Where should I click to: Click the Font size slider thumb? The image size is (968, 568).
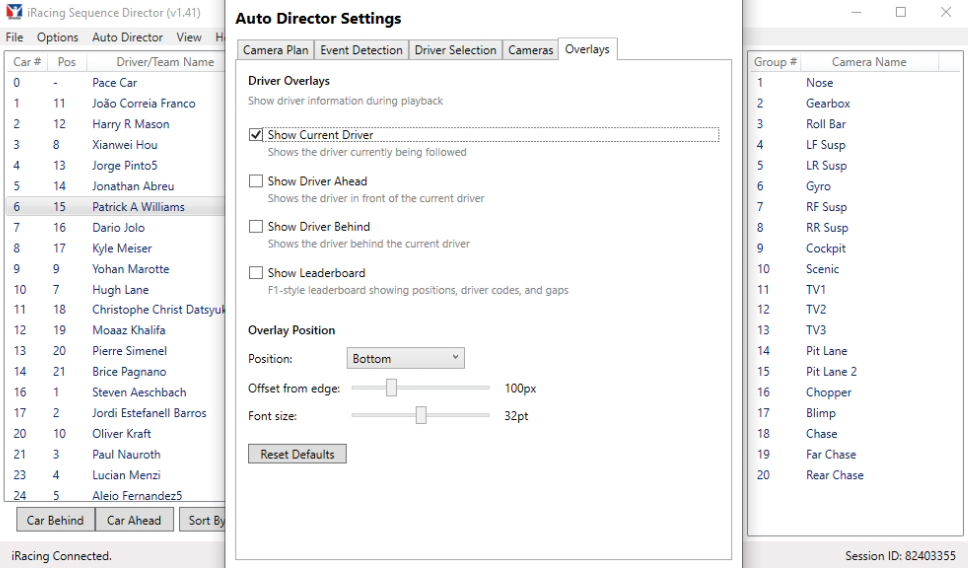(x=421, y=415)
